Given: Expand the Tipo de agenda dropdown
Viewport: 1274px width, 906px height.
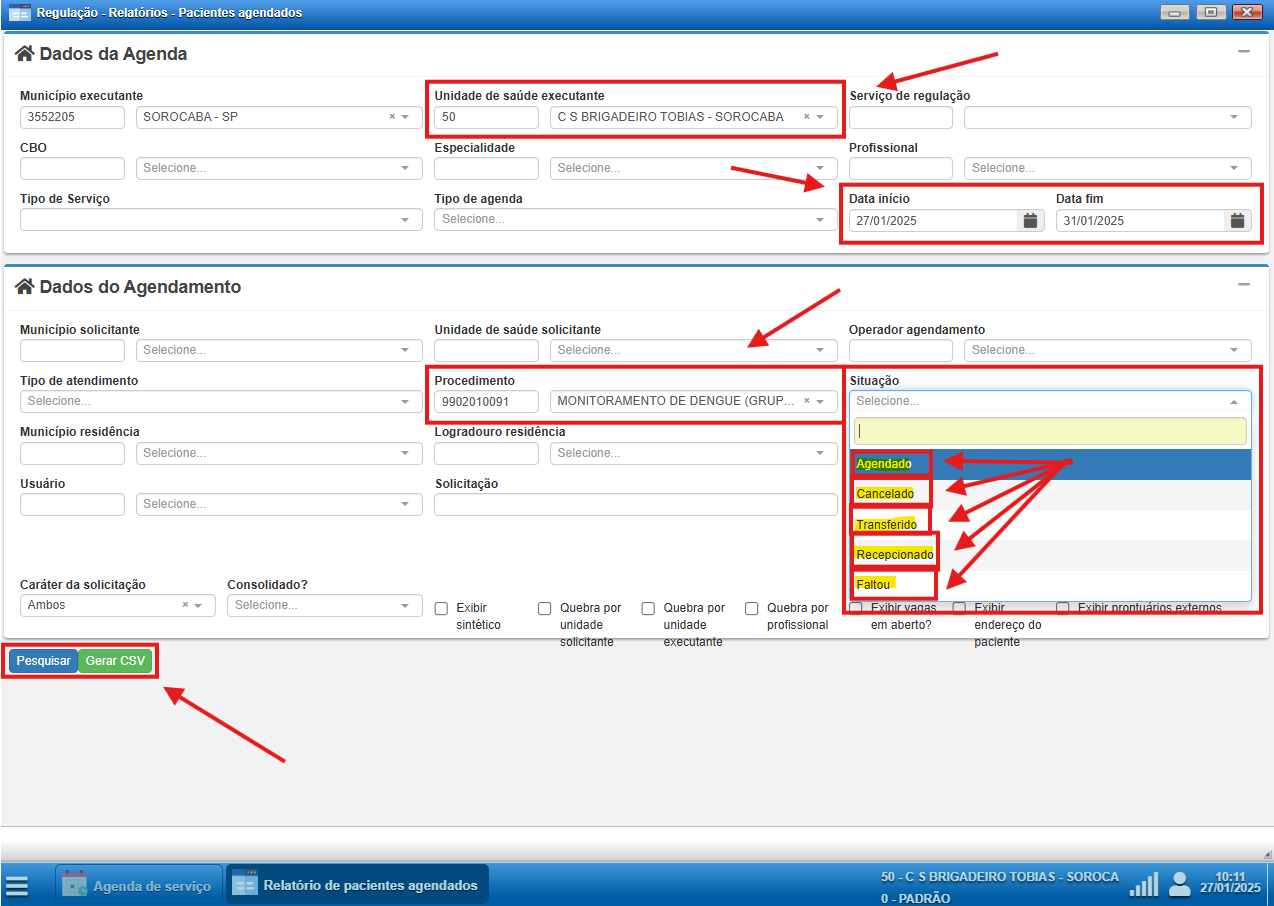Looking at the screenshot, I should tap(635, 219).
